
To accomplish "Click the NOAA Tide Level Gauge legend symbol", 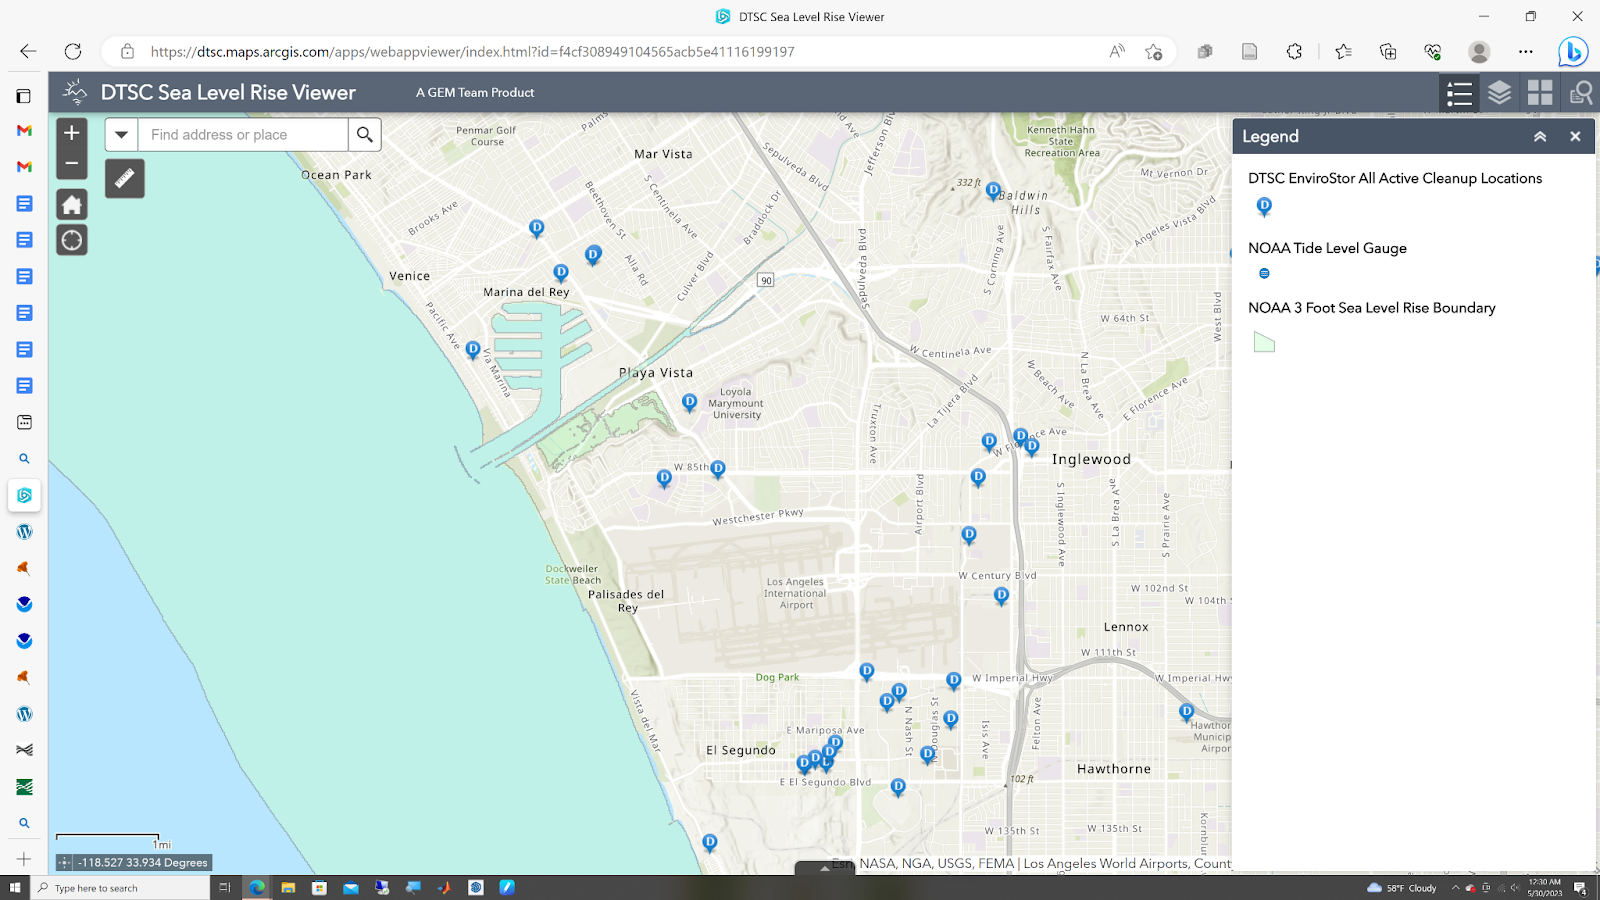I will [x=1263, y=272].
